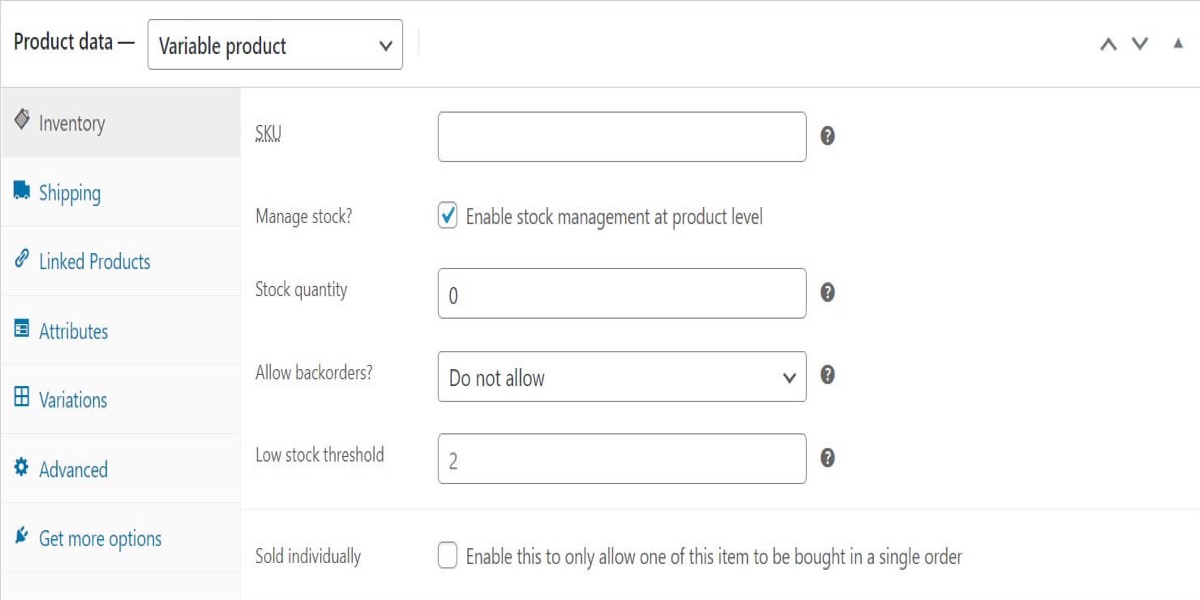
Task: Uncheck Enable stock management at product level
Action: tap(448, 216)
